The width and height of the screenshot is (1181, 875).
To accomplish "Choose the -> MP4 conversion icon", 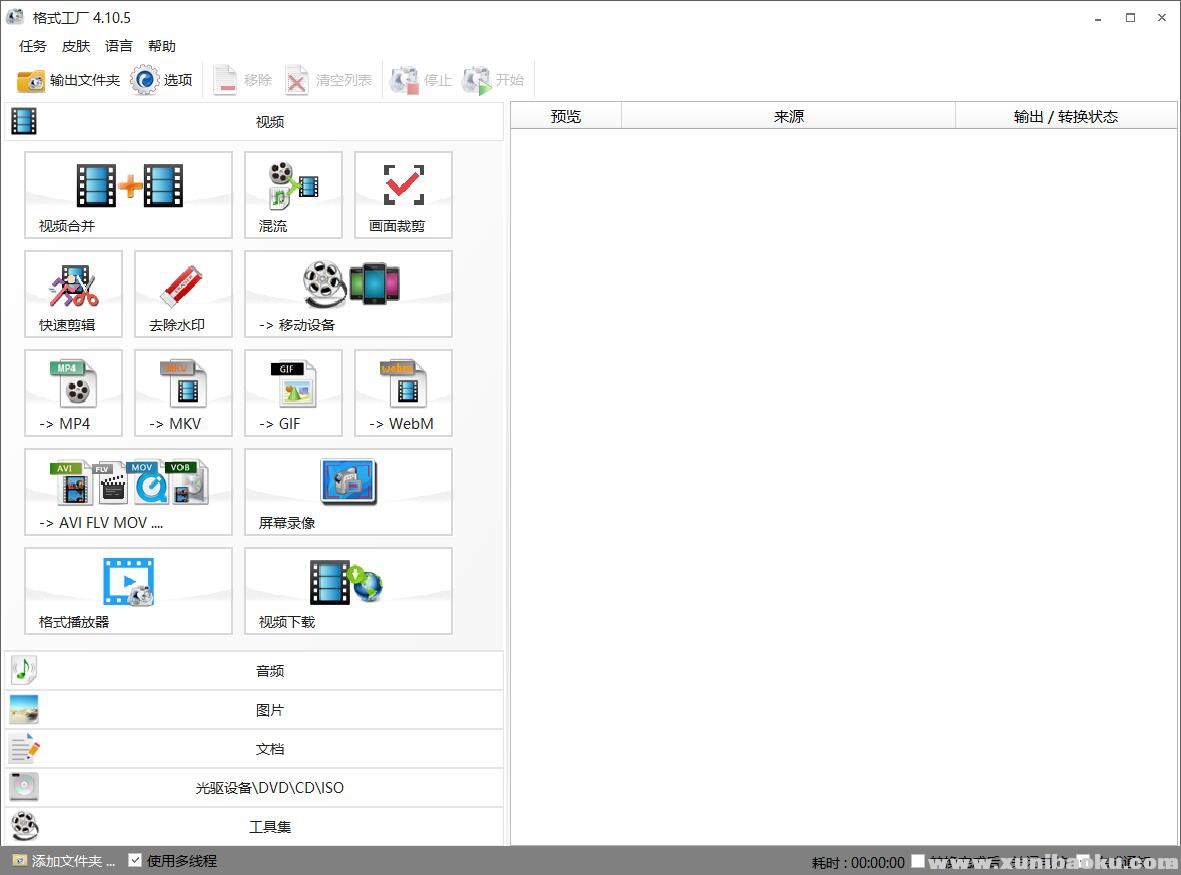I will 73,392.
